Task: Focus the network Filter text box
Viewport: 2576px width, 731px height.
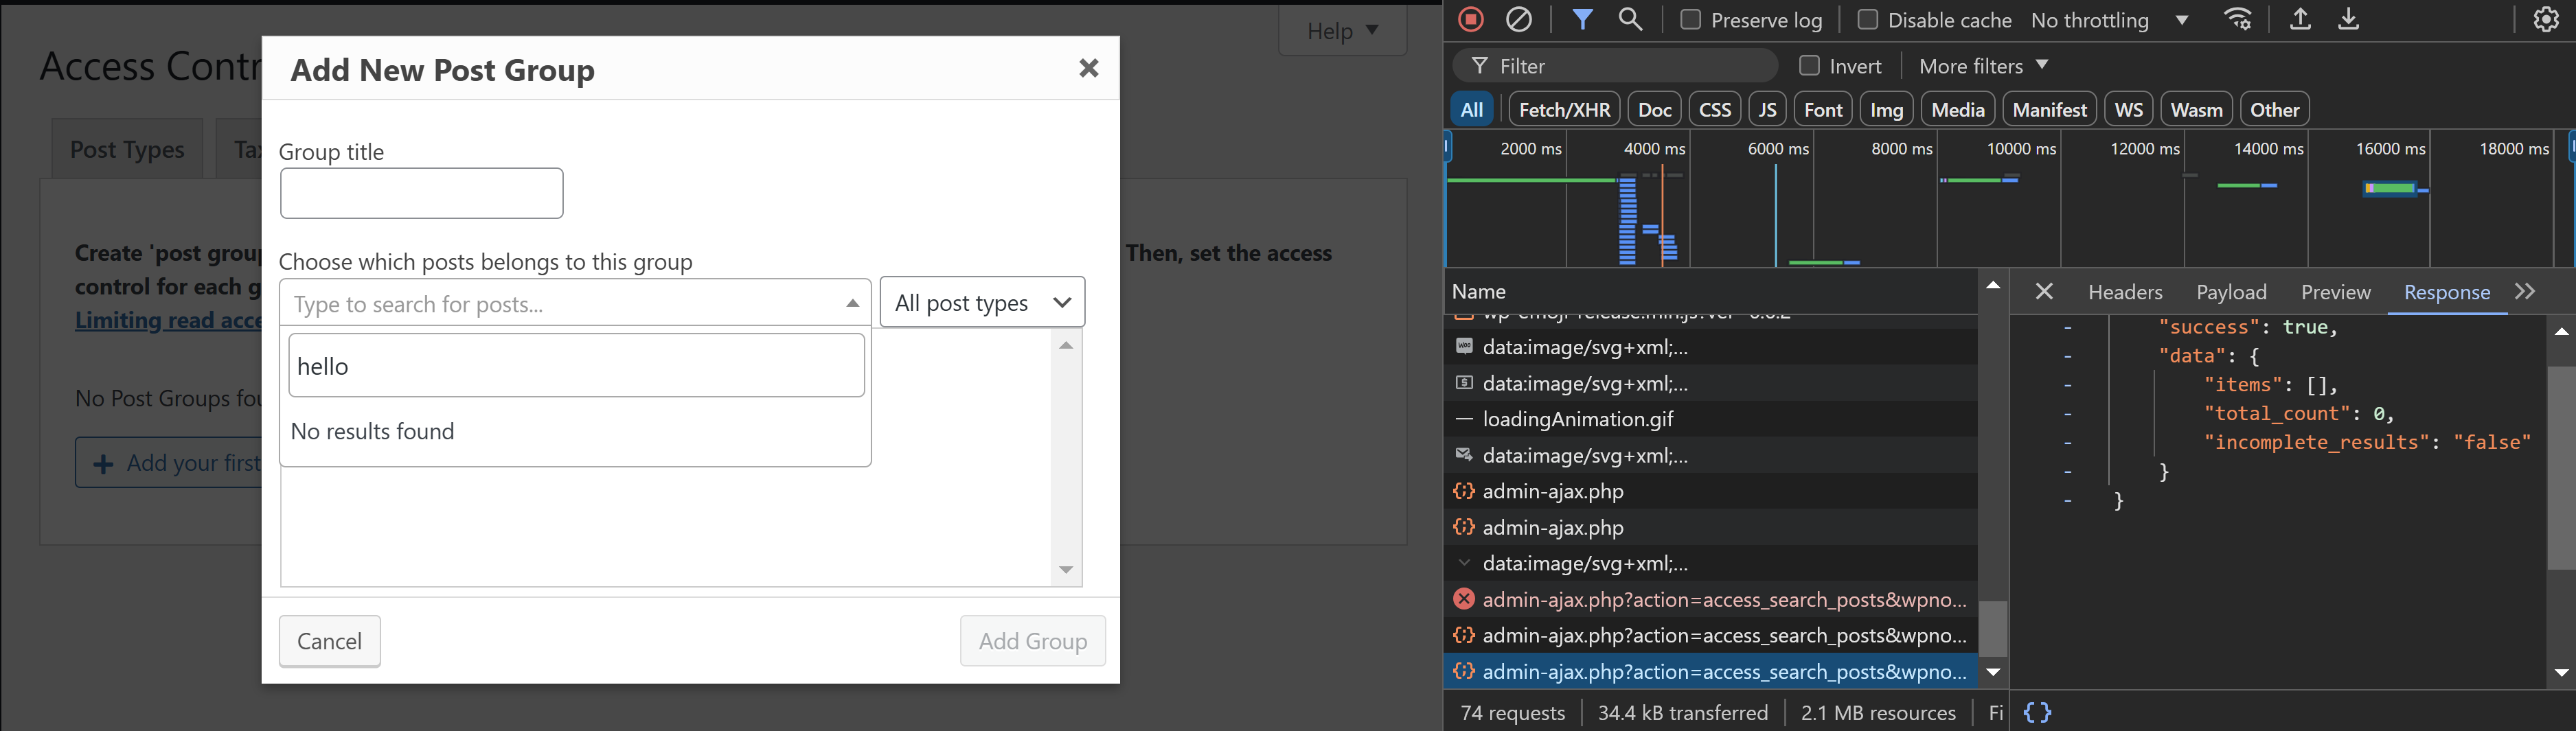Action: (1615, 66)
